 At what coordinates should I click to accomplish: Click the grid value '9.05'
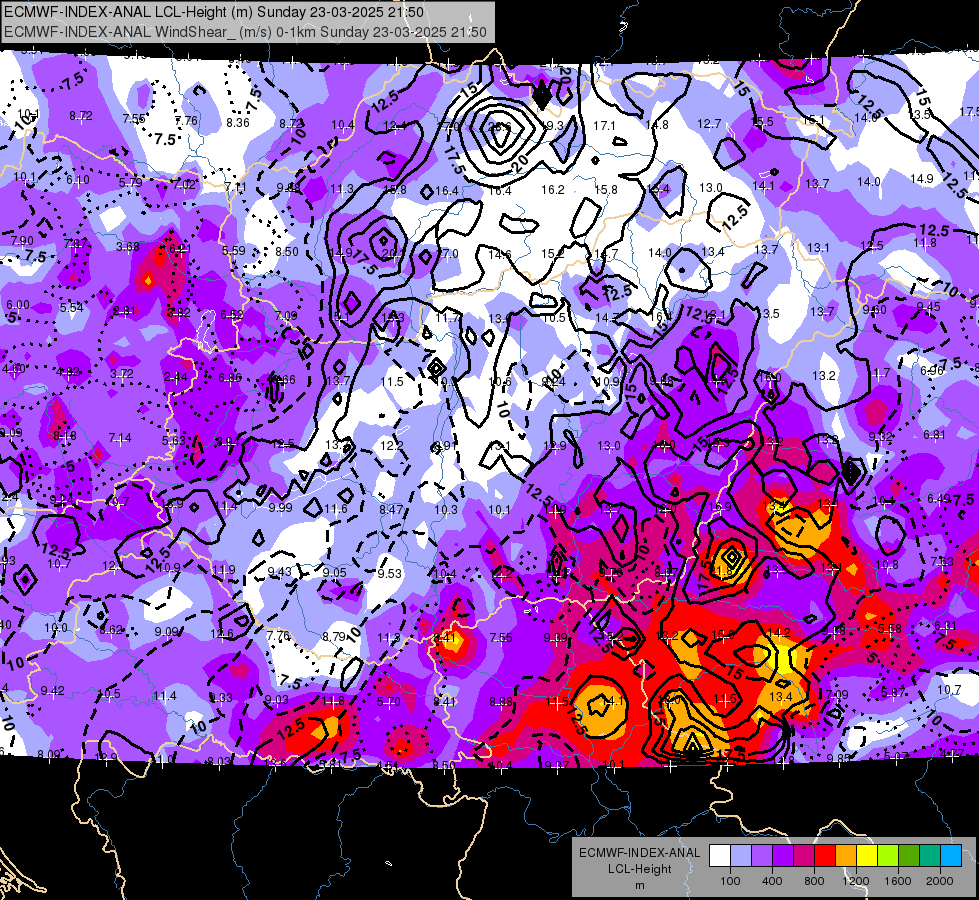(x=335, y=573)
